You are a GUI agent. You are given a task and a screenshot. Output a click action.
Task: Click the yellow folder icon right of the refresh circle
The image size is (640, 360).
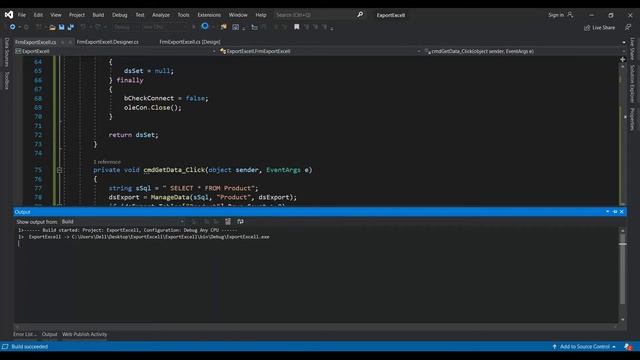[x=223, y=27]
